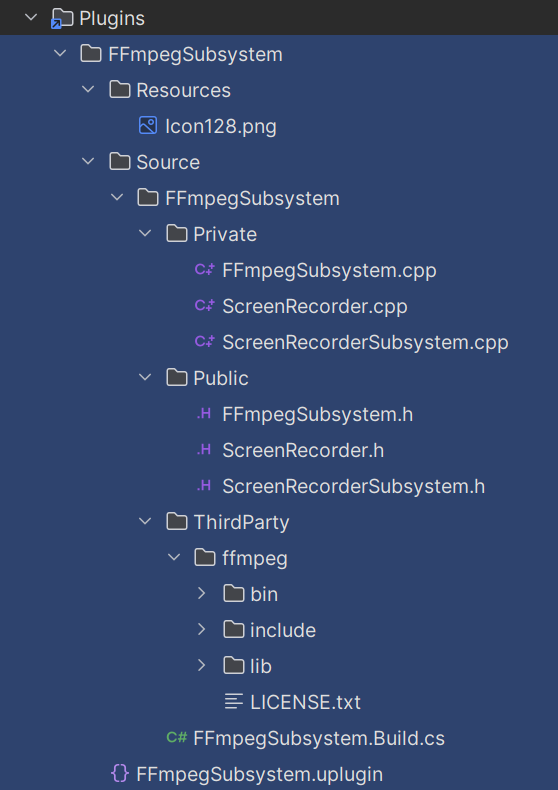This screenshot has width=558, height=790.
Task: Collapse the Plugins root node chevron
Action: point(31,18)
